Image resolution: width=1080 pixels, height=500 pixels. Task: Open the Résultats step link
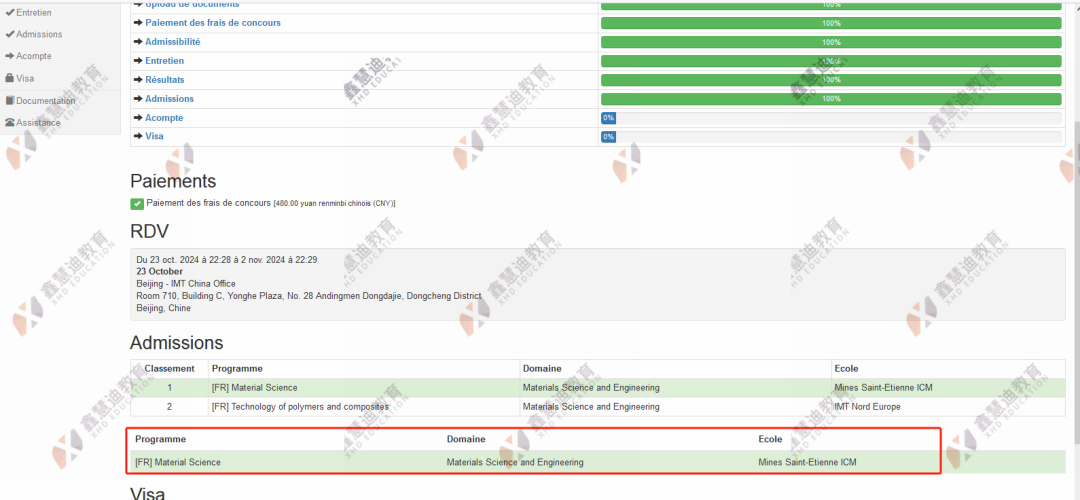165,80
